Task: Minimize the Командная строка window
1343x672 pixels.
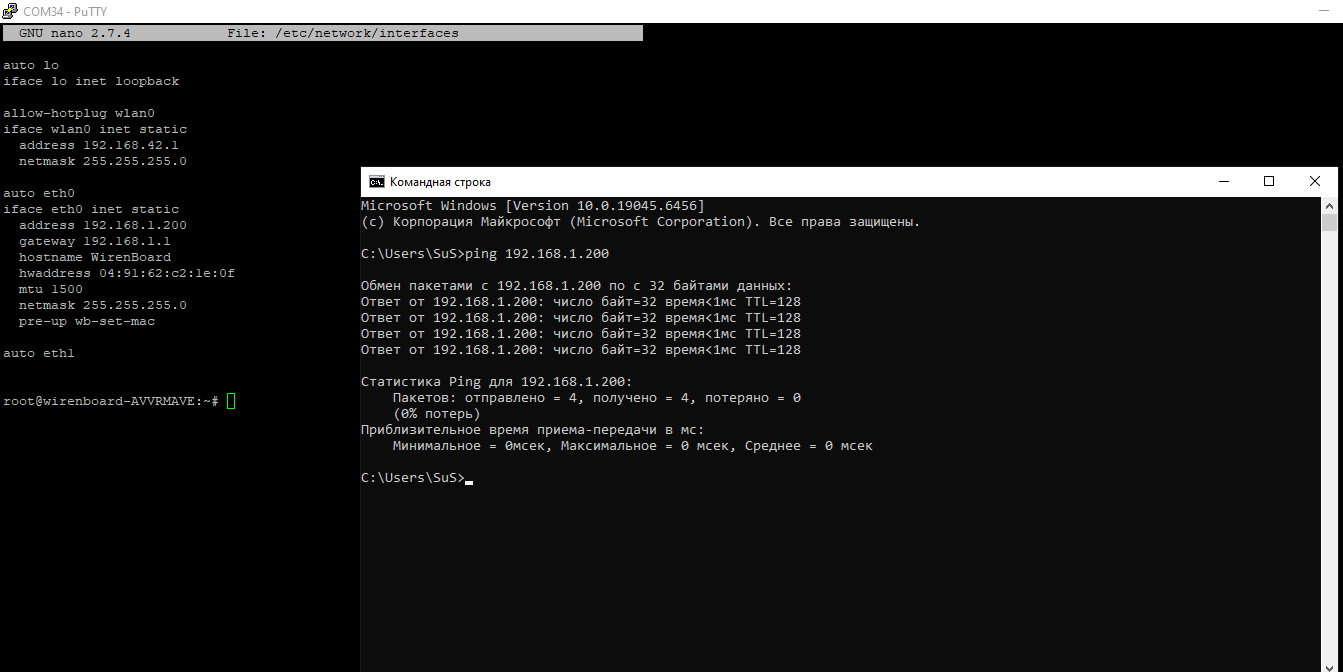Action: pos(1223,181)
